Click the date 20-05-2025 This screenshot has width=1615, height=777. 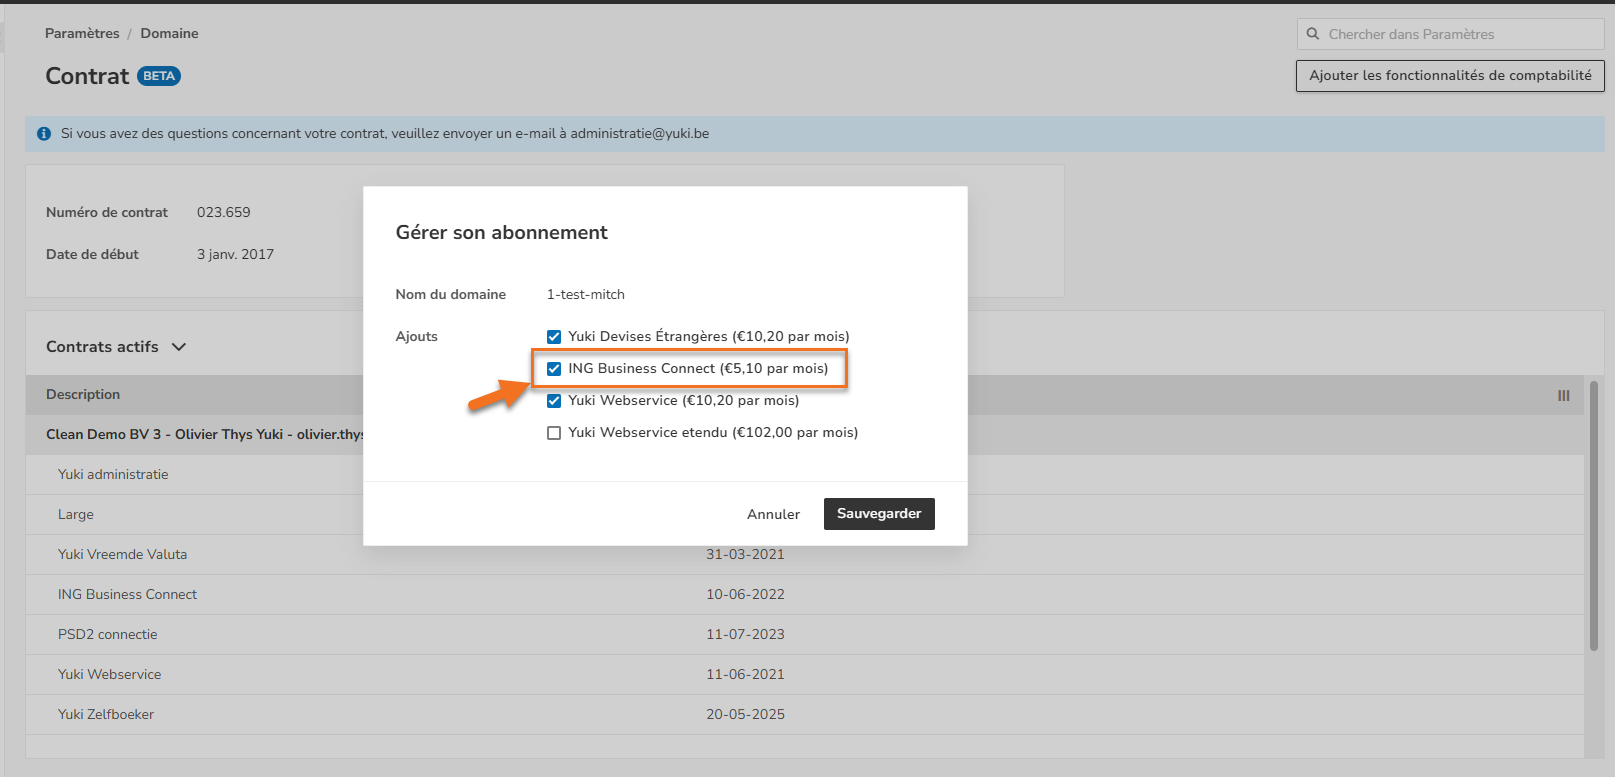pos(745,715)
